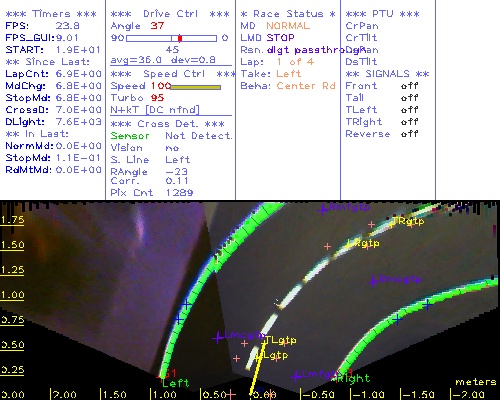
Task: Click the Timers section header
Action: coord(51,14)
